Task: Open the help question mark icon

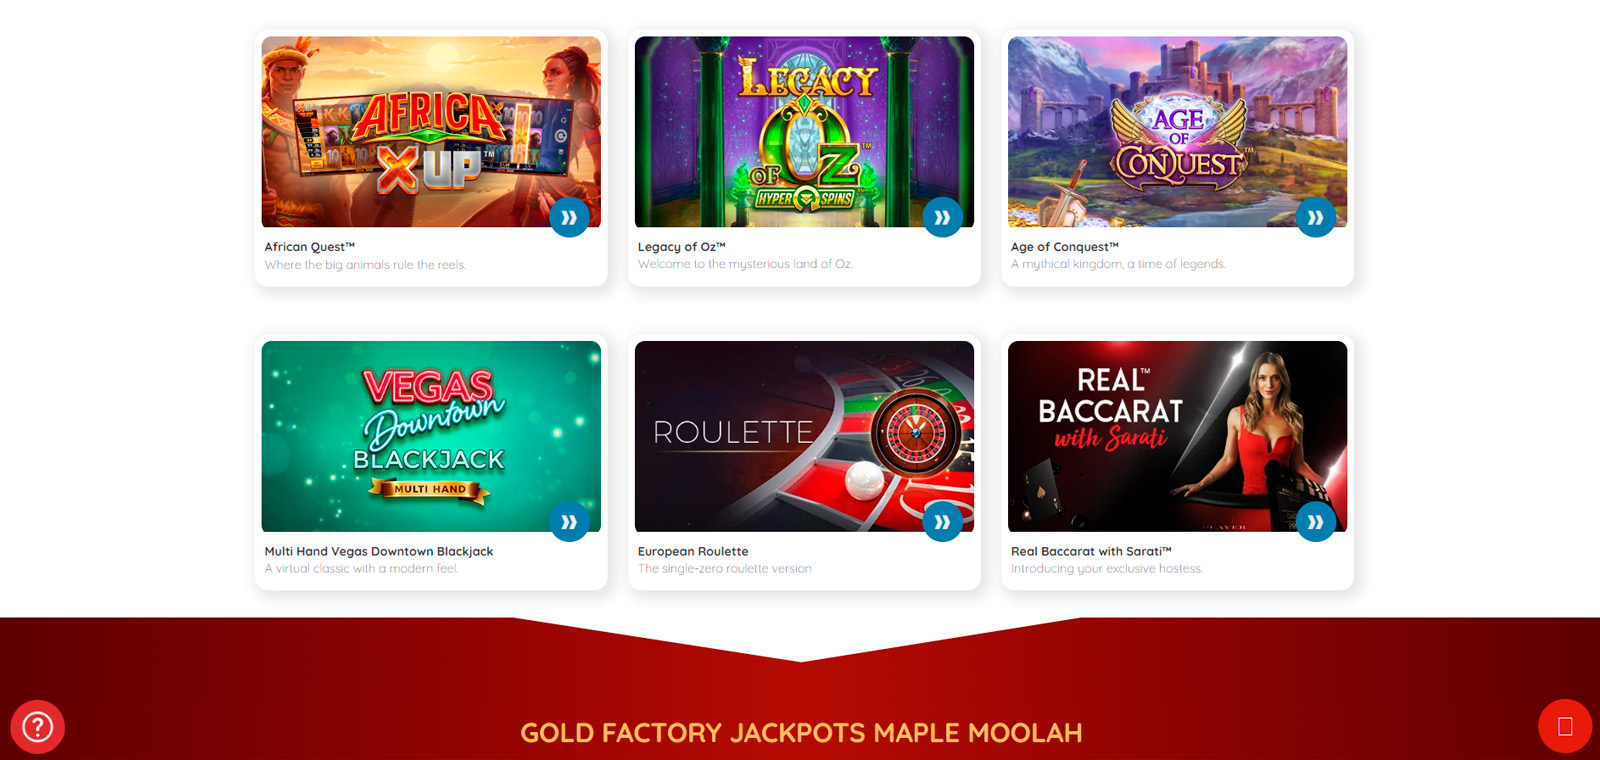Action: [38, 726]
